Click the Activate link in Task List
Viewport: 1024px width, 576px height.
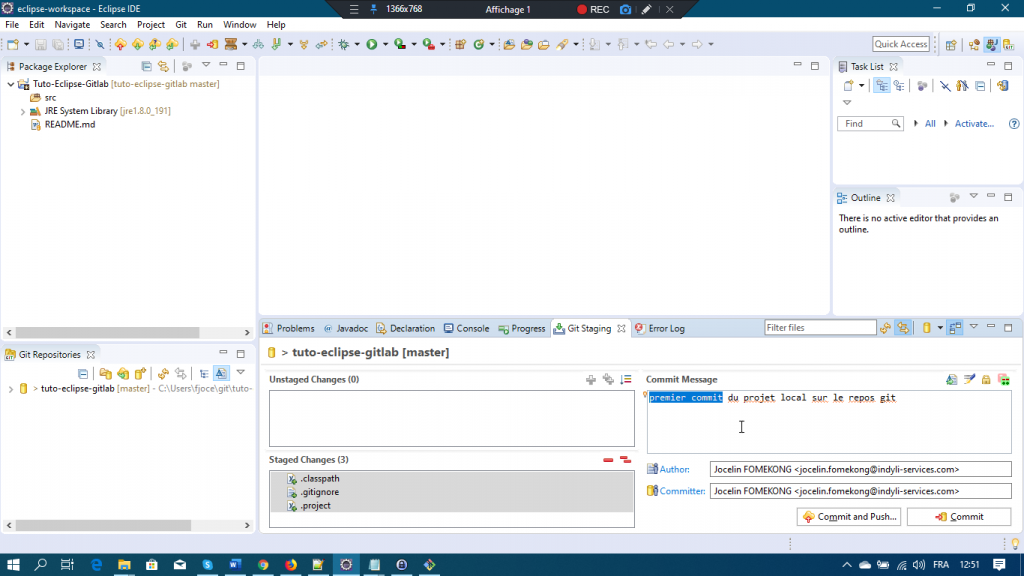click(x=974, y=123)
